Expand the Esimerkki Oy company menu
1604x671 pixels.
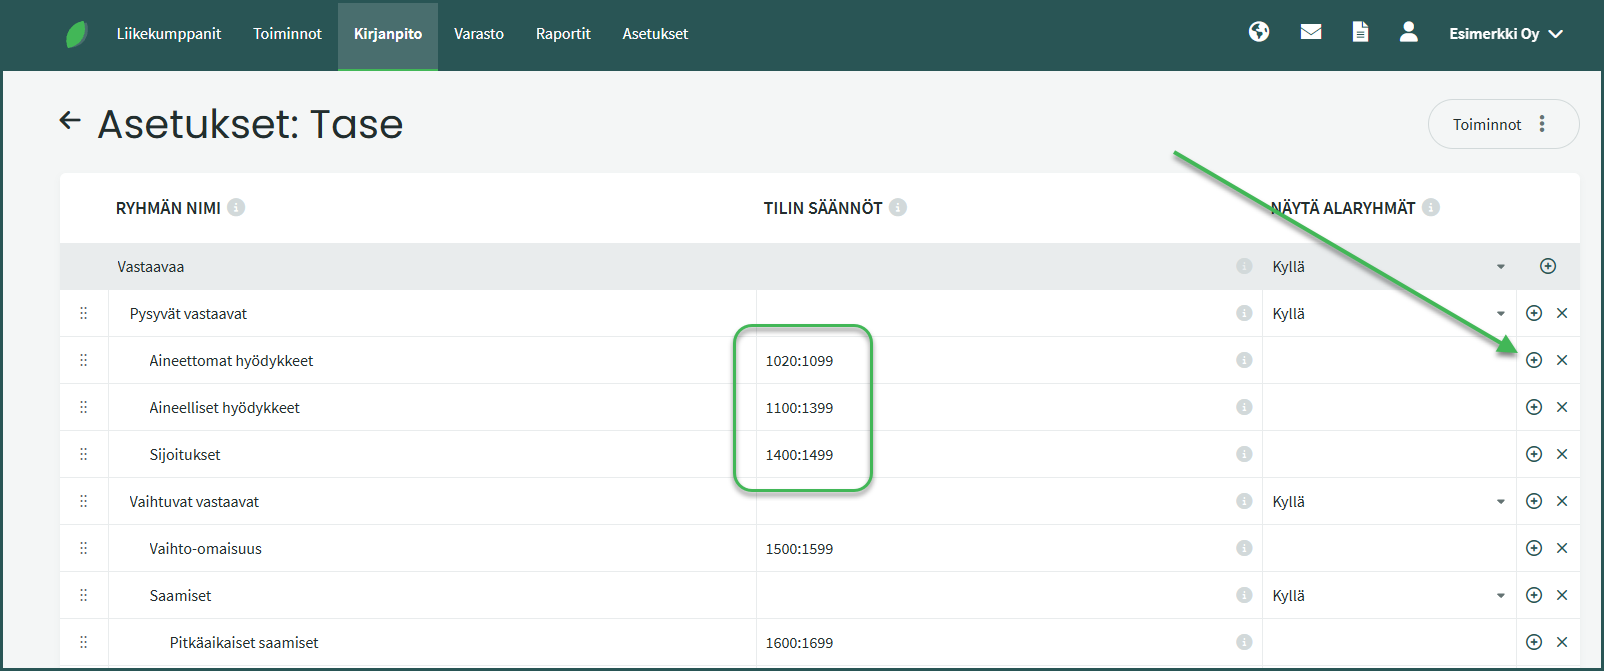tap(1505, 34)
